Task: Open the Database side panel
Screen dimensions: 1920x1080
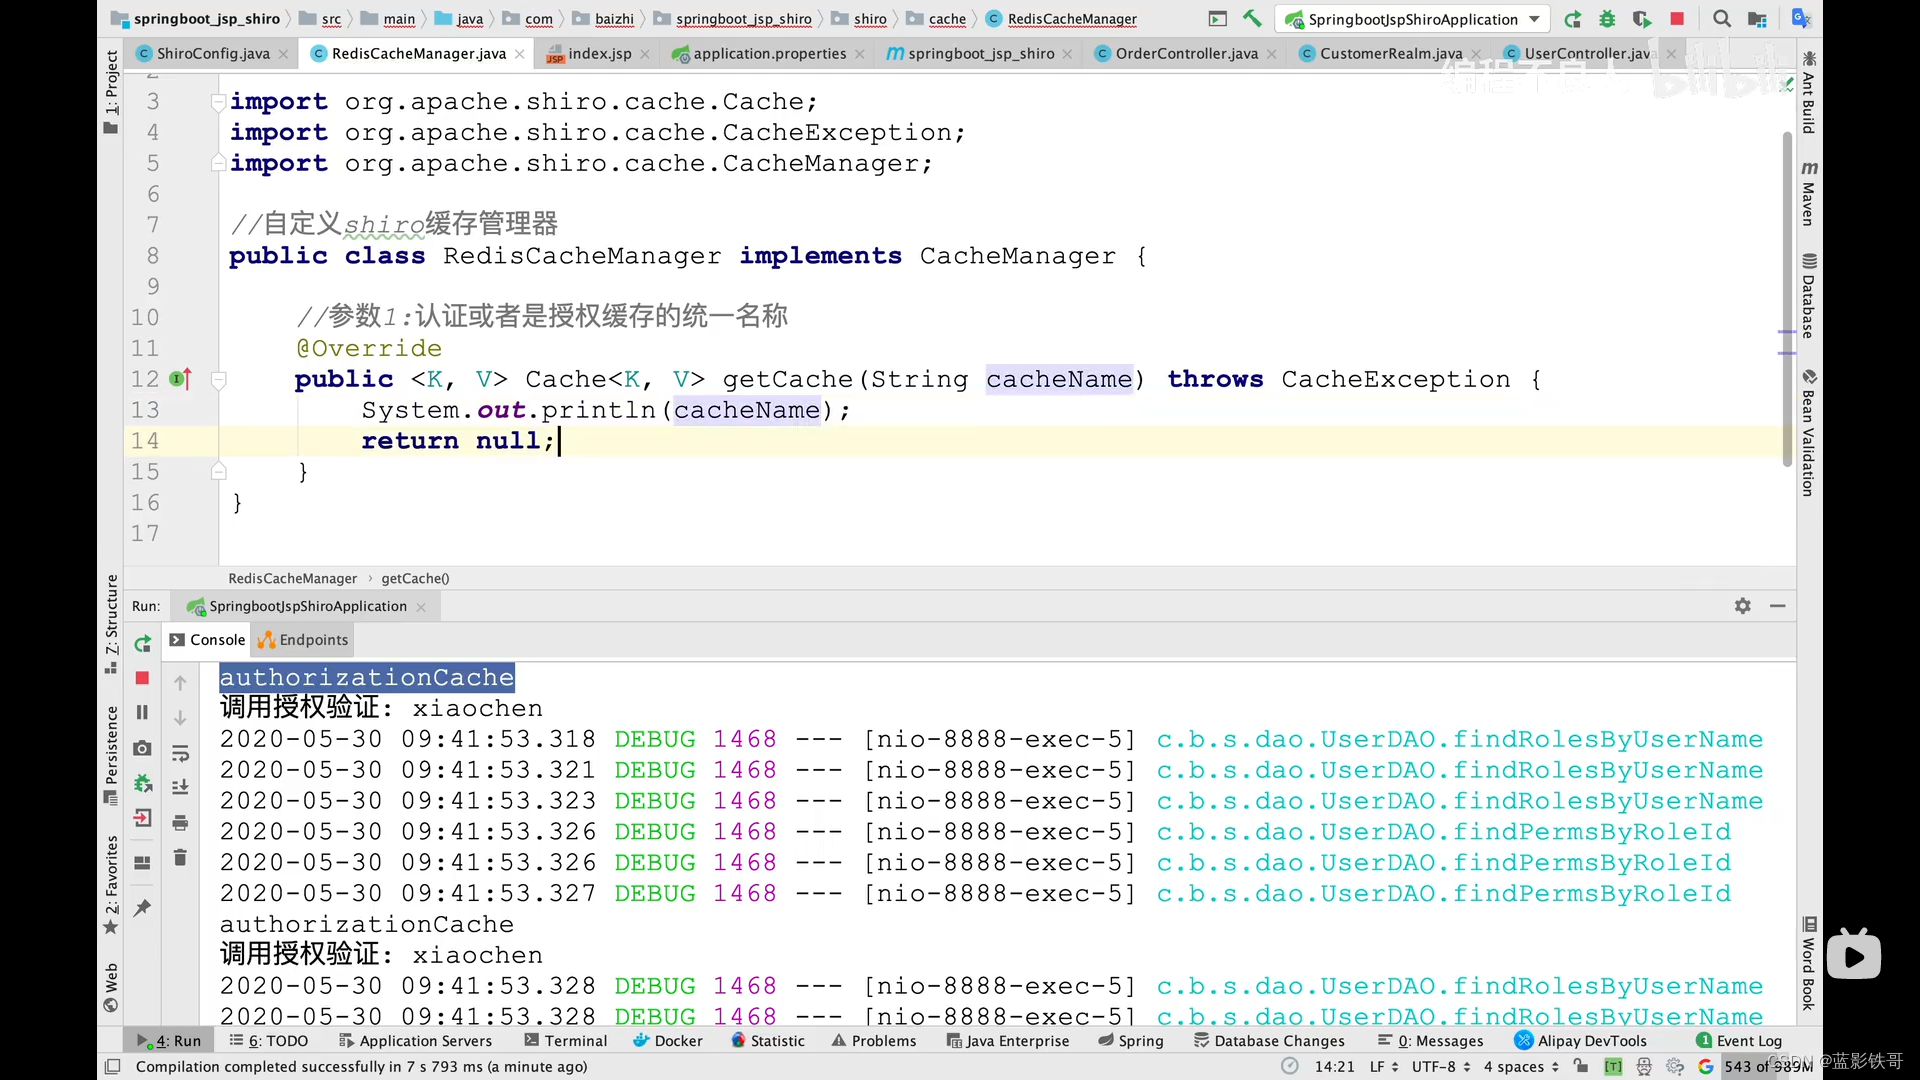Action: click(x=1809, y=296)
